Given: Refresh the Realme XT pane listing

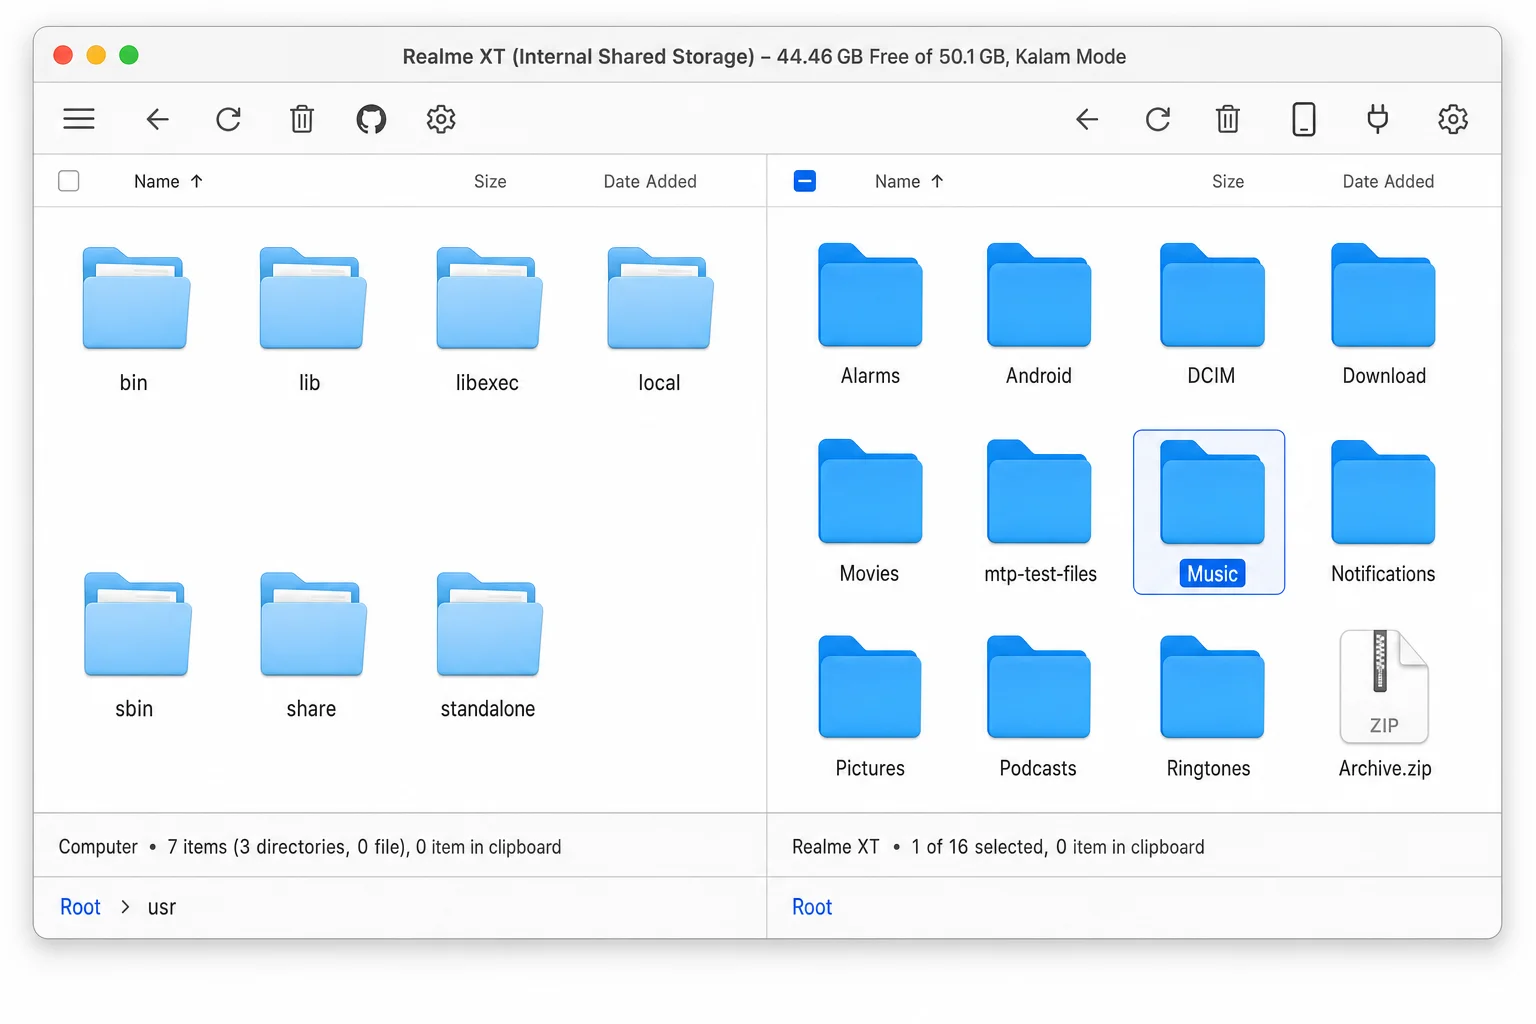Looking at the screenshot, I should pos(1158,120).
